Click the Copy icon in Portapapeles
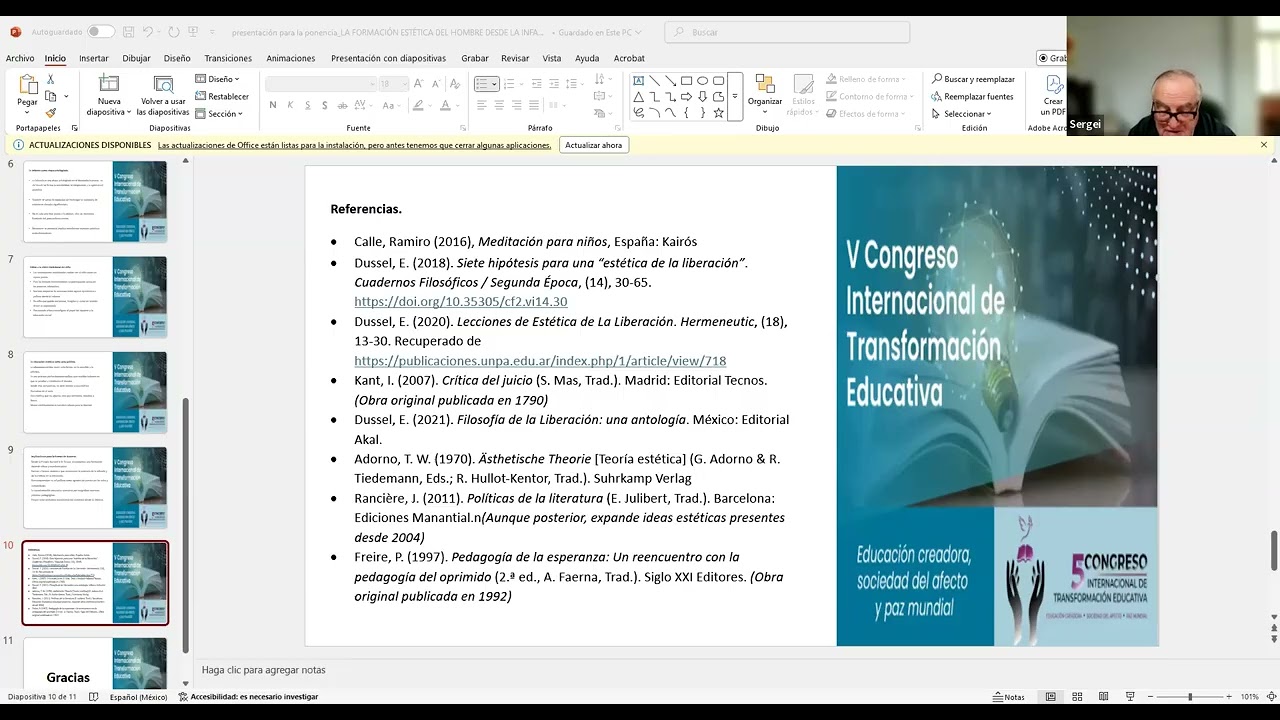 pos(51,96)
